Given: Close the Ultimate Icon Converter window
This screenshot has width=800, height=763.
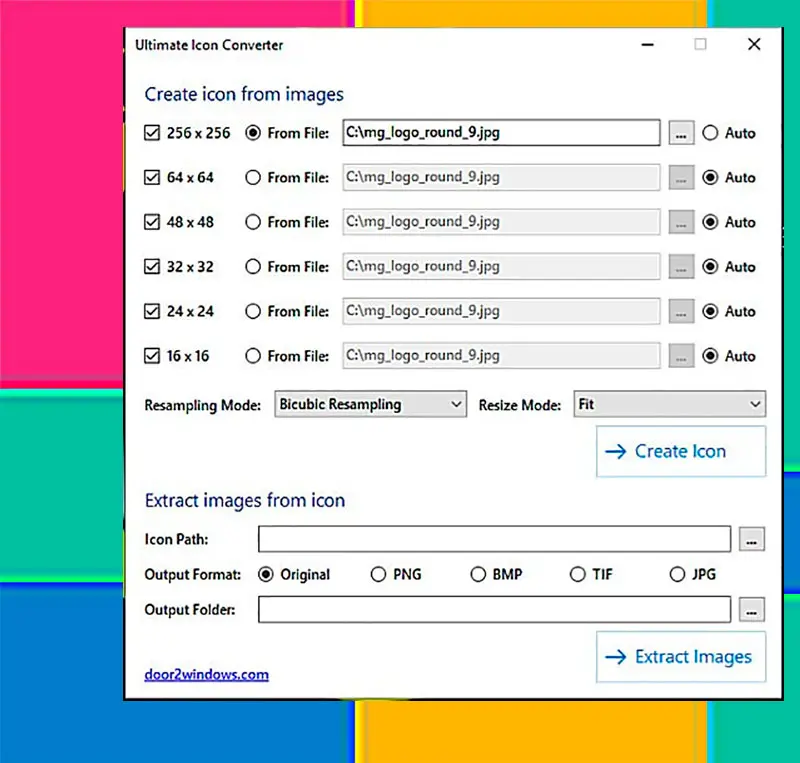Looking at the screenshot, I should coord(754,45).
